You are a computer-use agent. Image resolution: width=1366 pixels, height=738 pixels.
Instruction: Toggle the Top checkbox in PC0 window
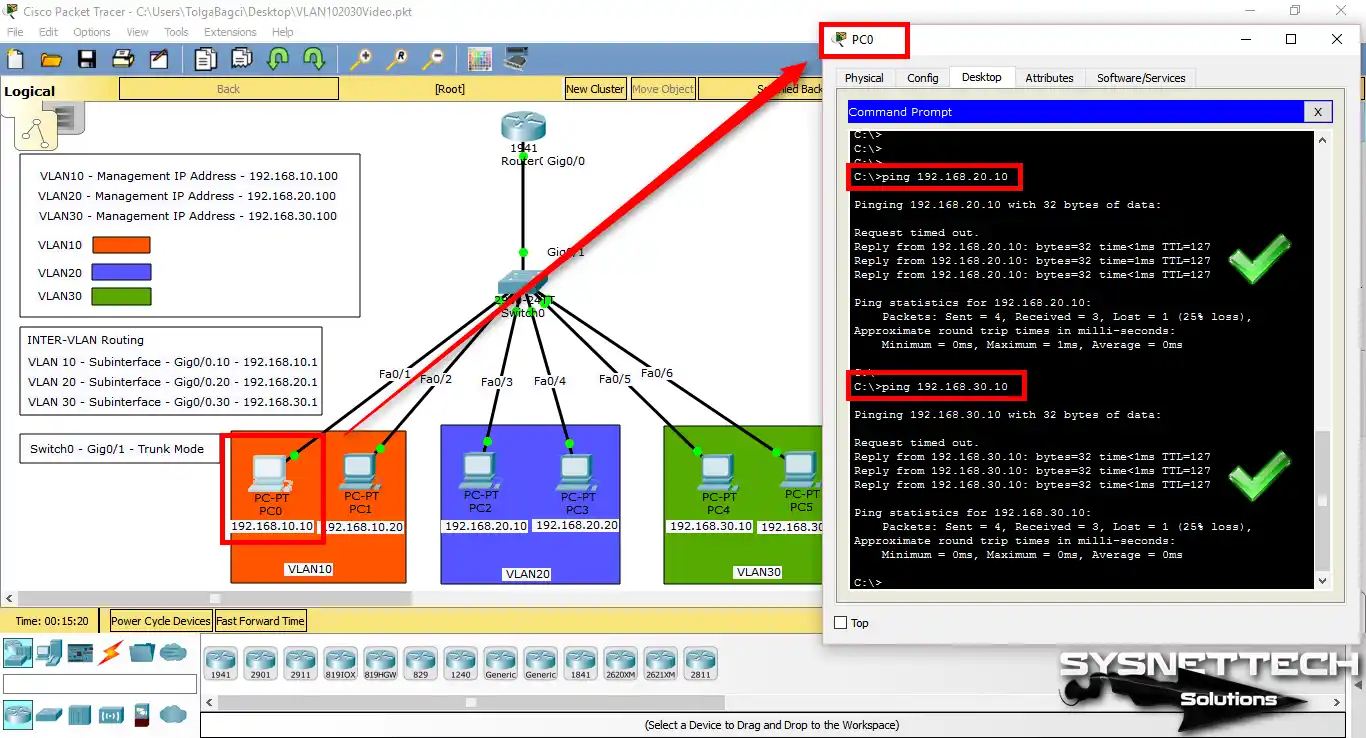(x=838, y=622)
